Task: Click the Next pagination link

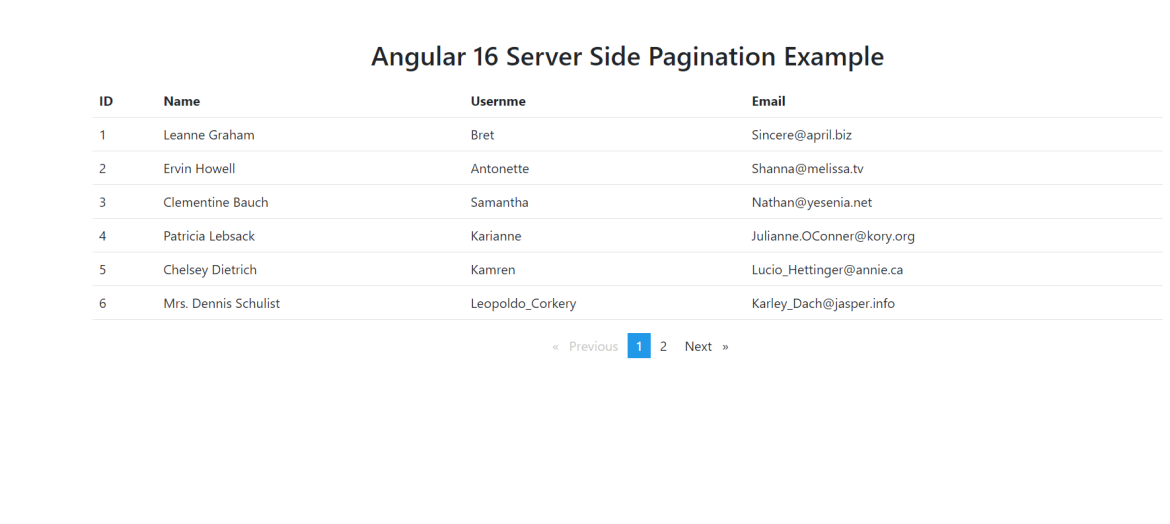Action: (x=698, y=346)
